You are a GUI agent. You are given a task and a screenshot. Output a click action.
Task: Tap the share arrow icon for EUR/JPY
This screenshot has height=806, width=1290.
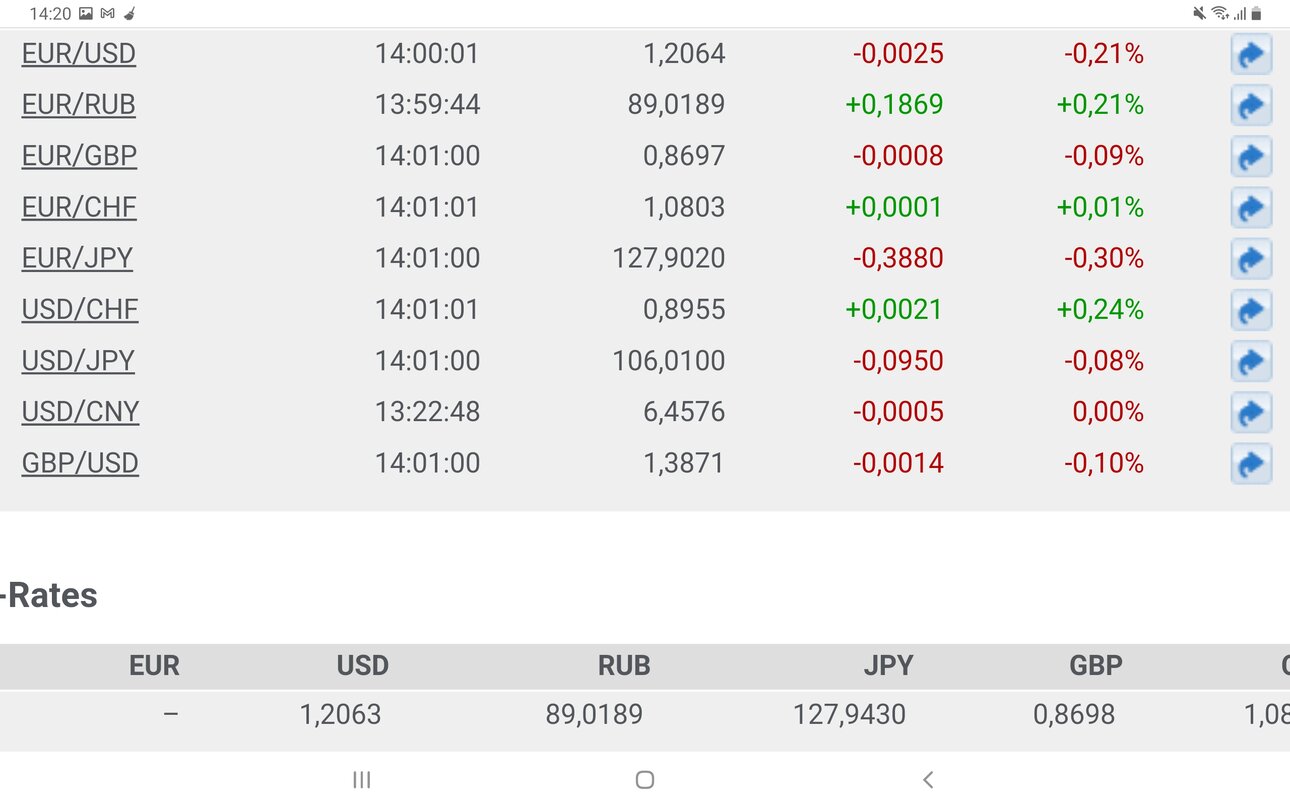coord(1251,259)
